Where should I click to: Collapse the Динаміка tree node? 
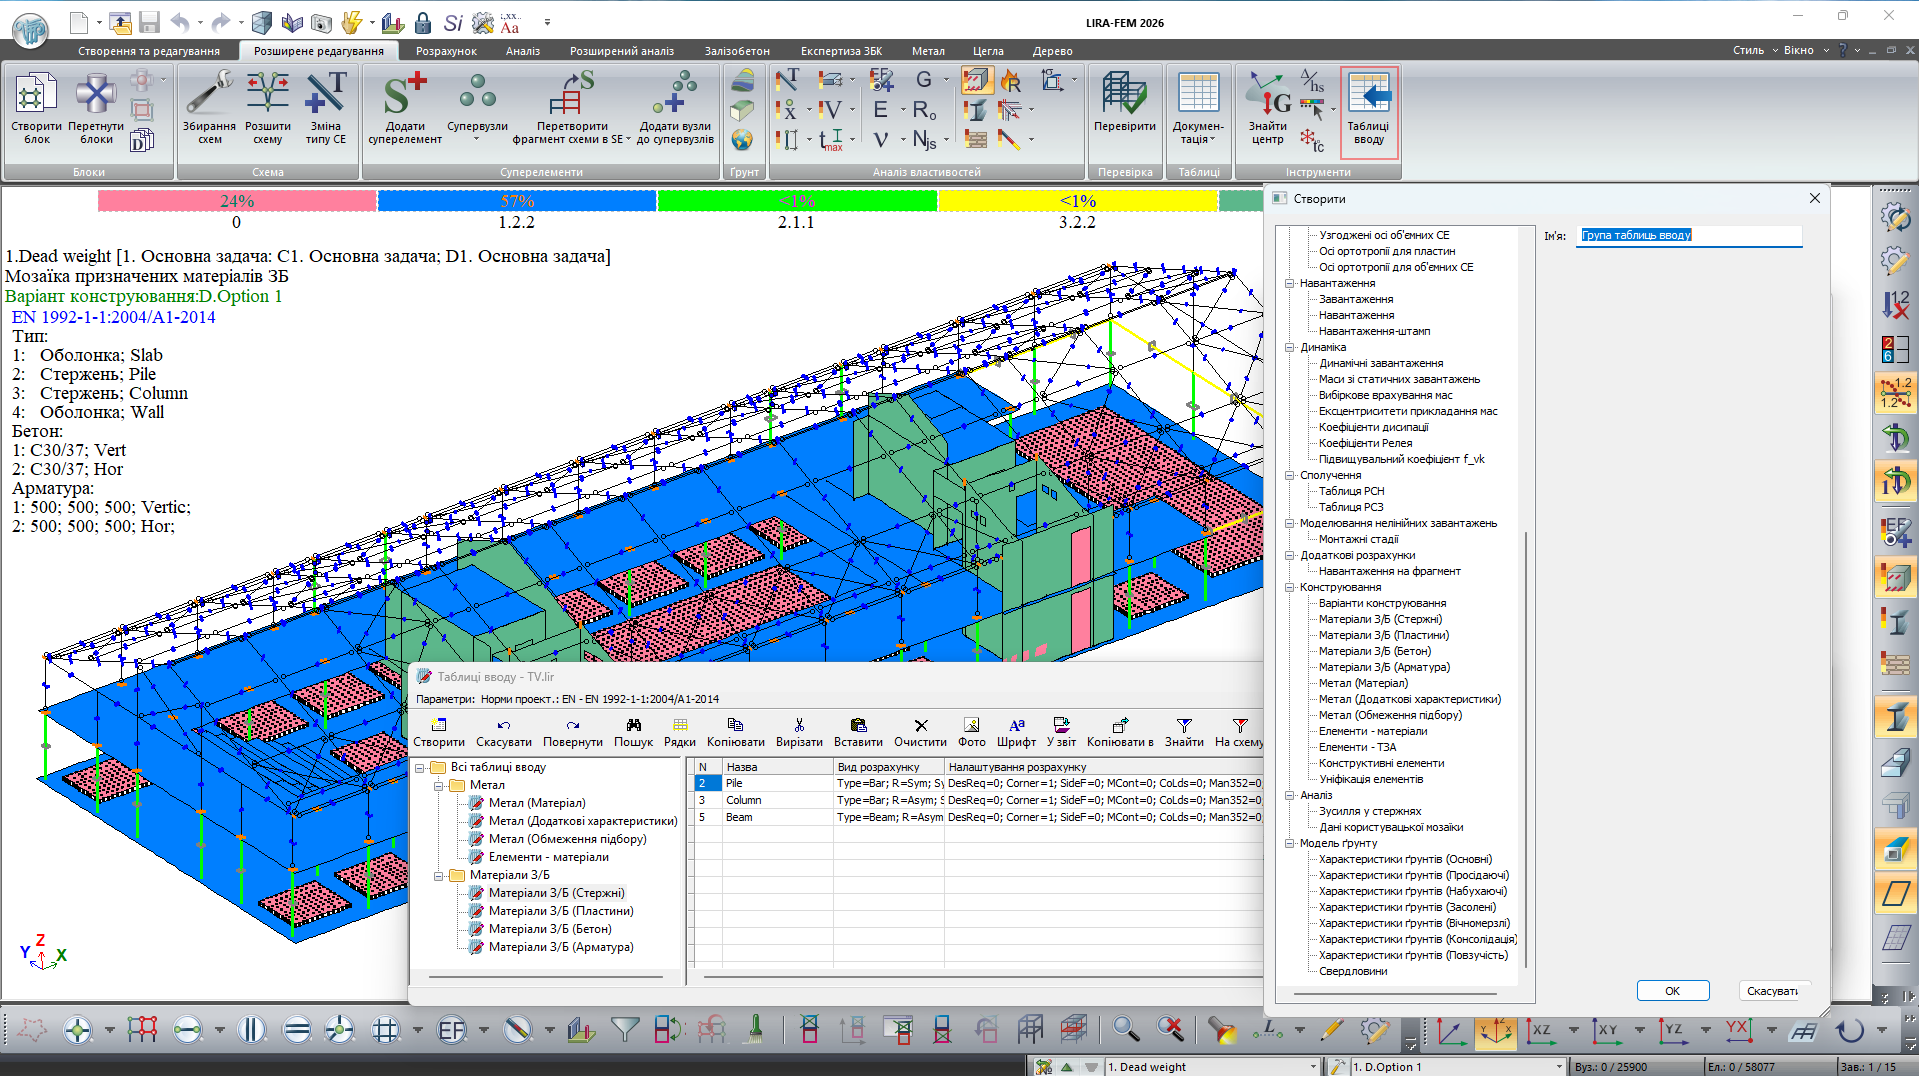click(x=1290, y=348)
